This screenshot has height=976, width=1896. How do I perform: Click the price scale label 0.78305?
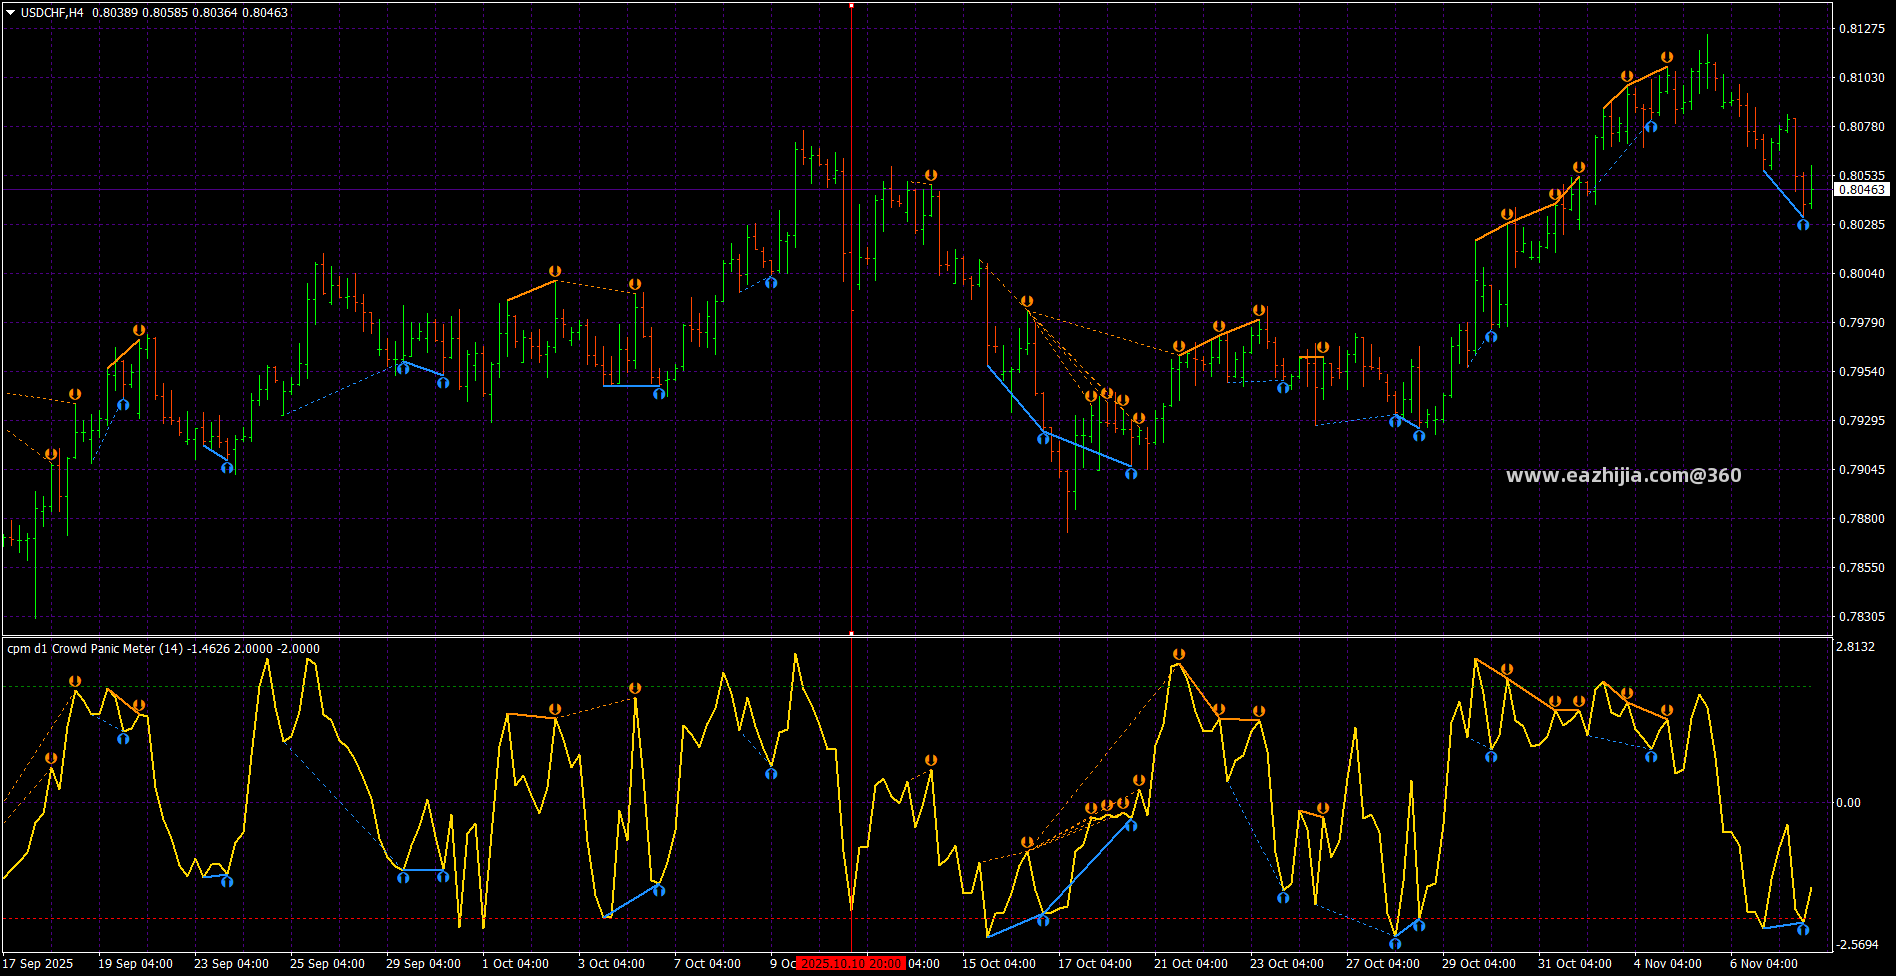pyautogui.click(x=1862, y=617)
